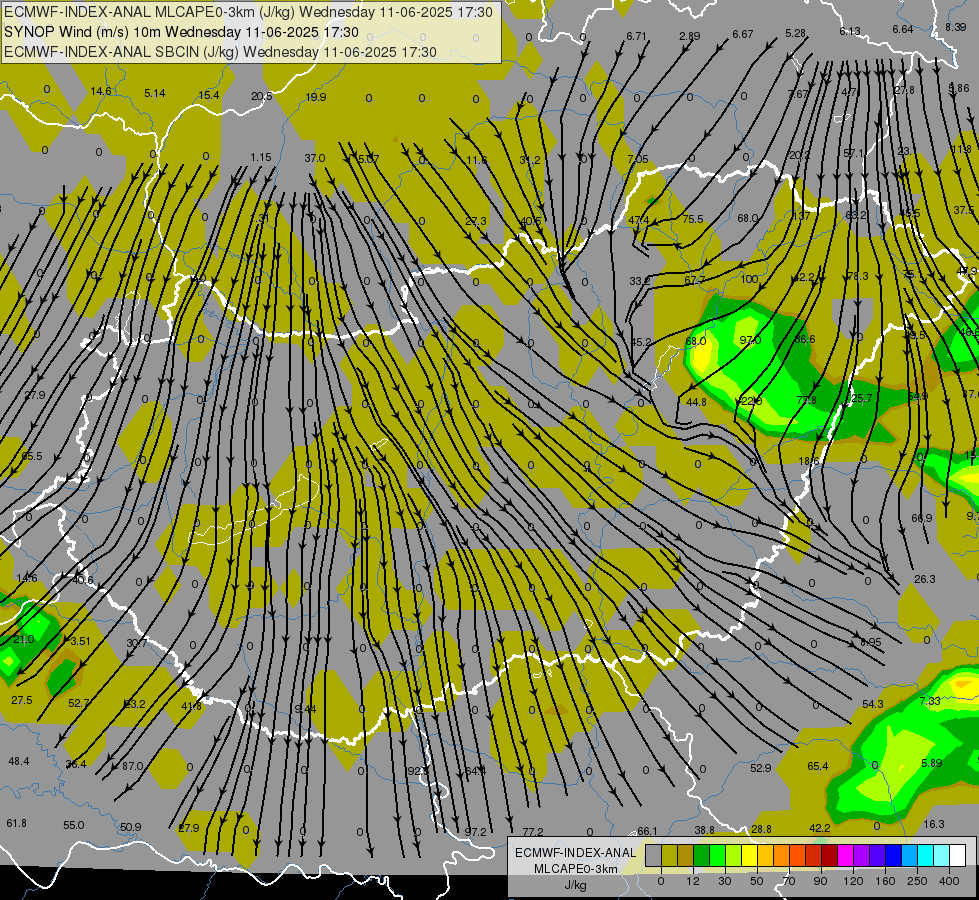Click the map value '19.9'
The width and height of the screenshot is (979, 900).
(316, 97)
